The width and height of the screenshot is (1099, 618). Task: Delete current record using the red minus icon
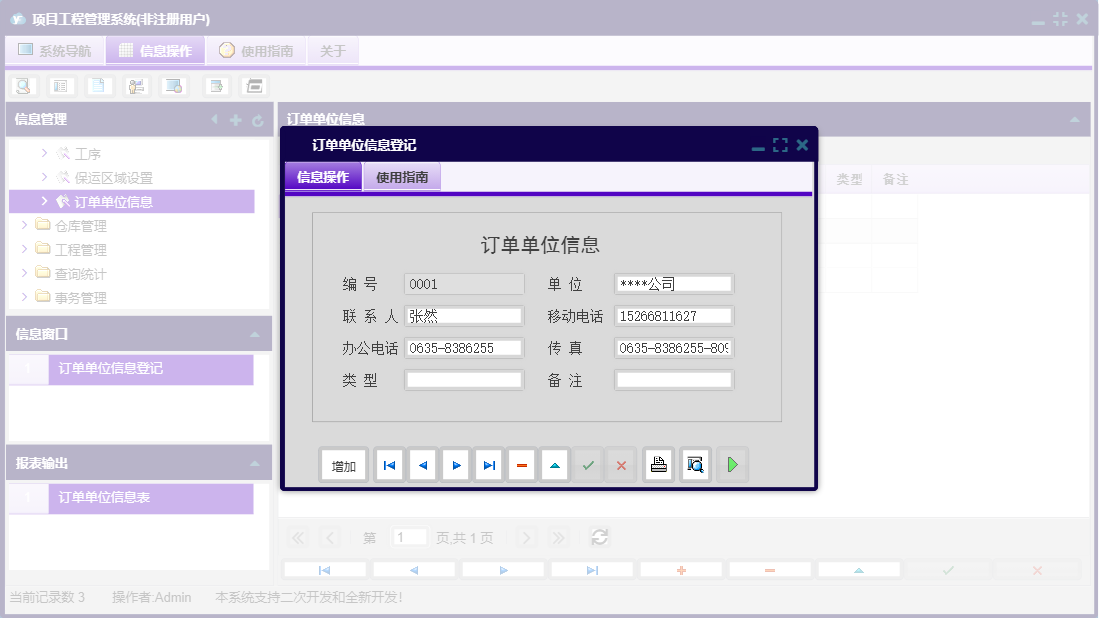(x=521, y=464)
